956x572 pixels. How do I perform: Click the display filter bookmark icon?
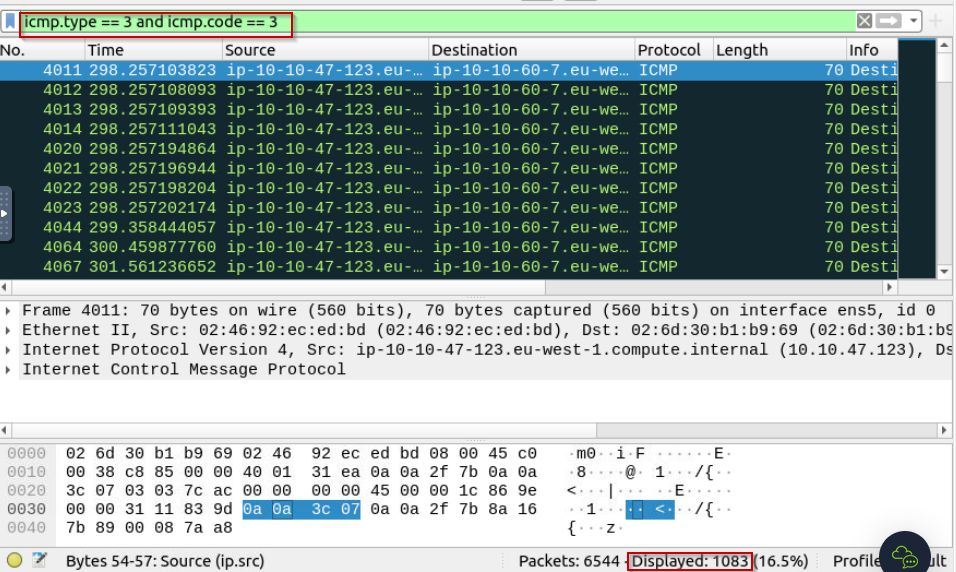(x=10, y=21)
